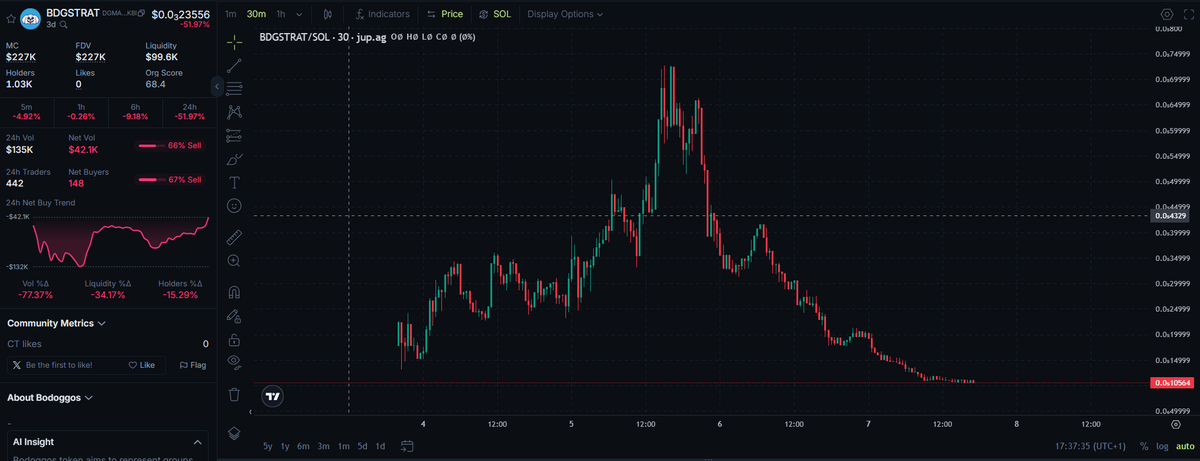Set chart range to 1m at bottom
1200x461 pixels.
pyautogui.click(x=343, y=446)
